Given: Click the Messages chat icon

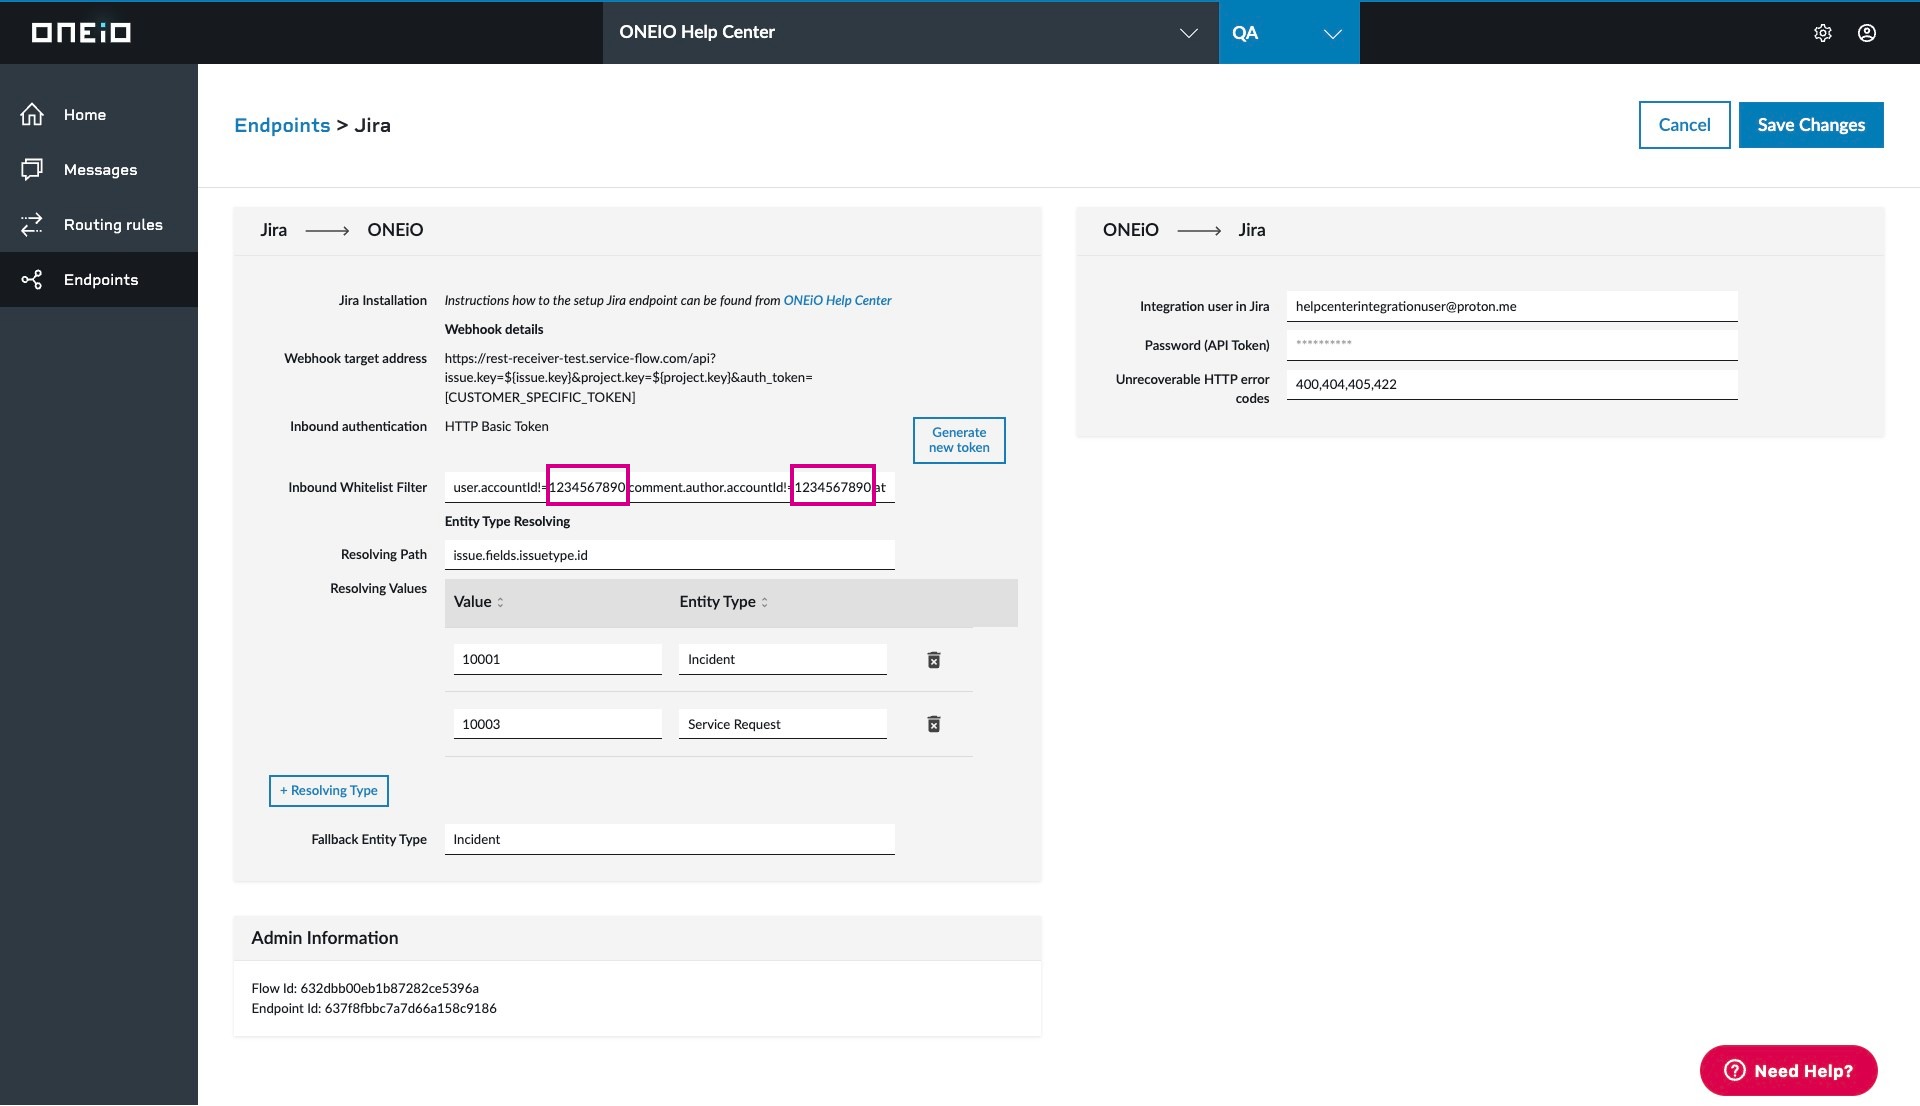Looking at the screenshot, I should 32,169.
